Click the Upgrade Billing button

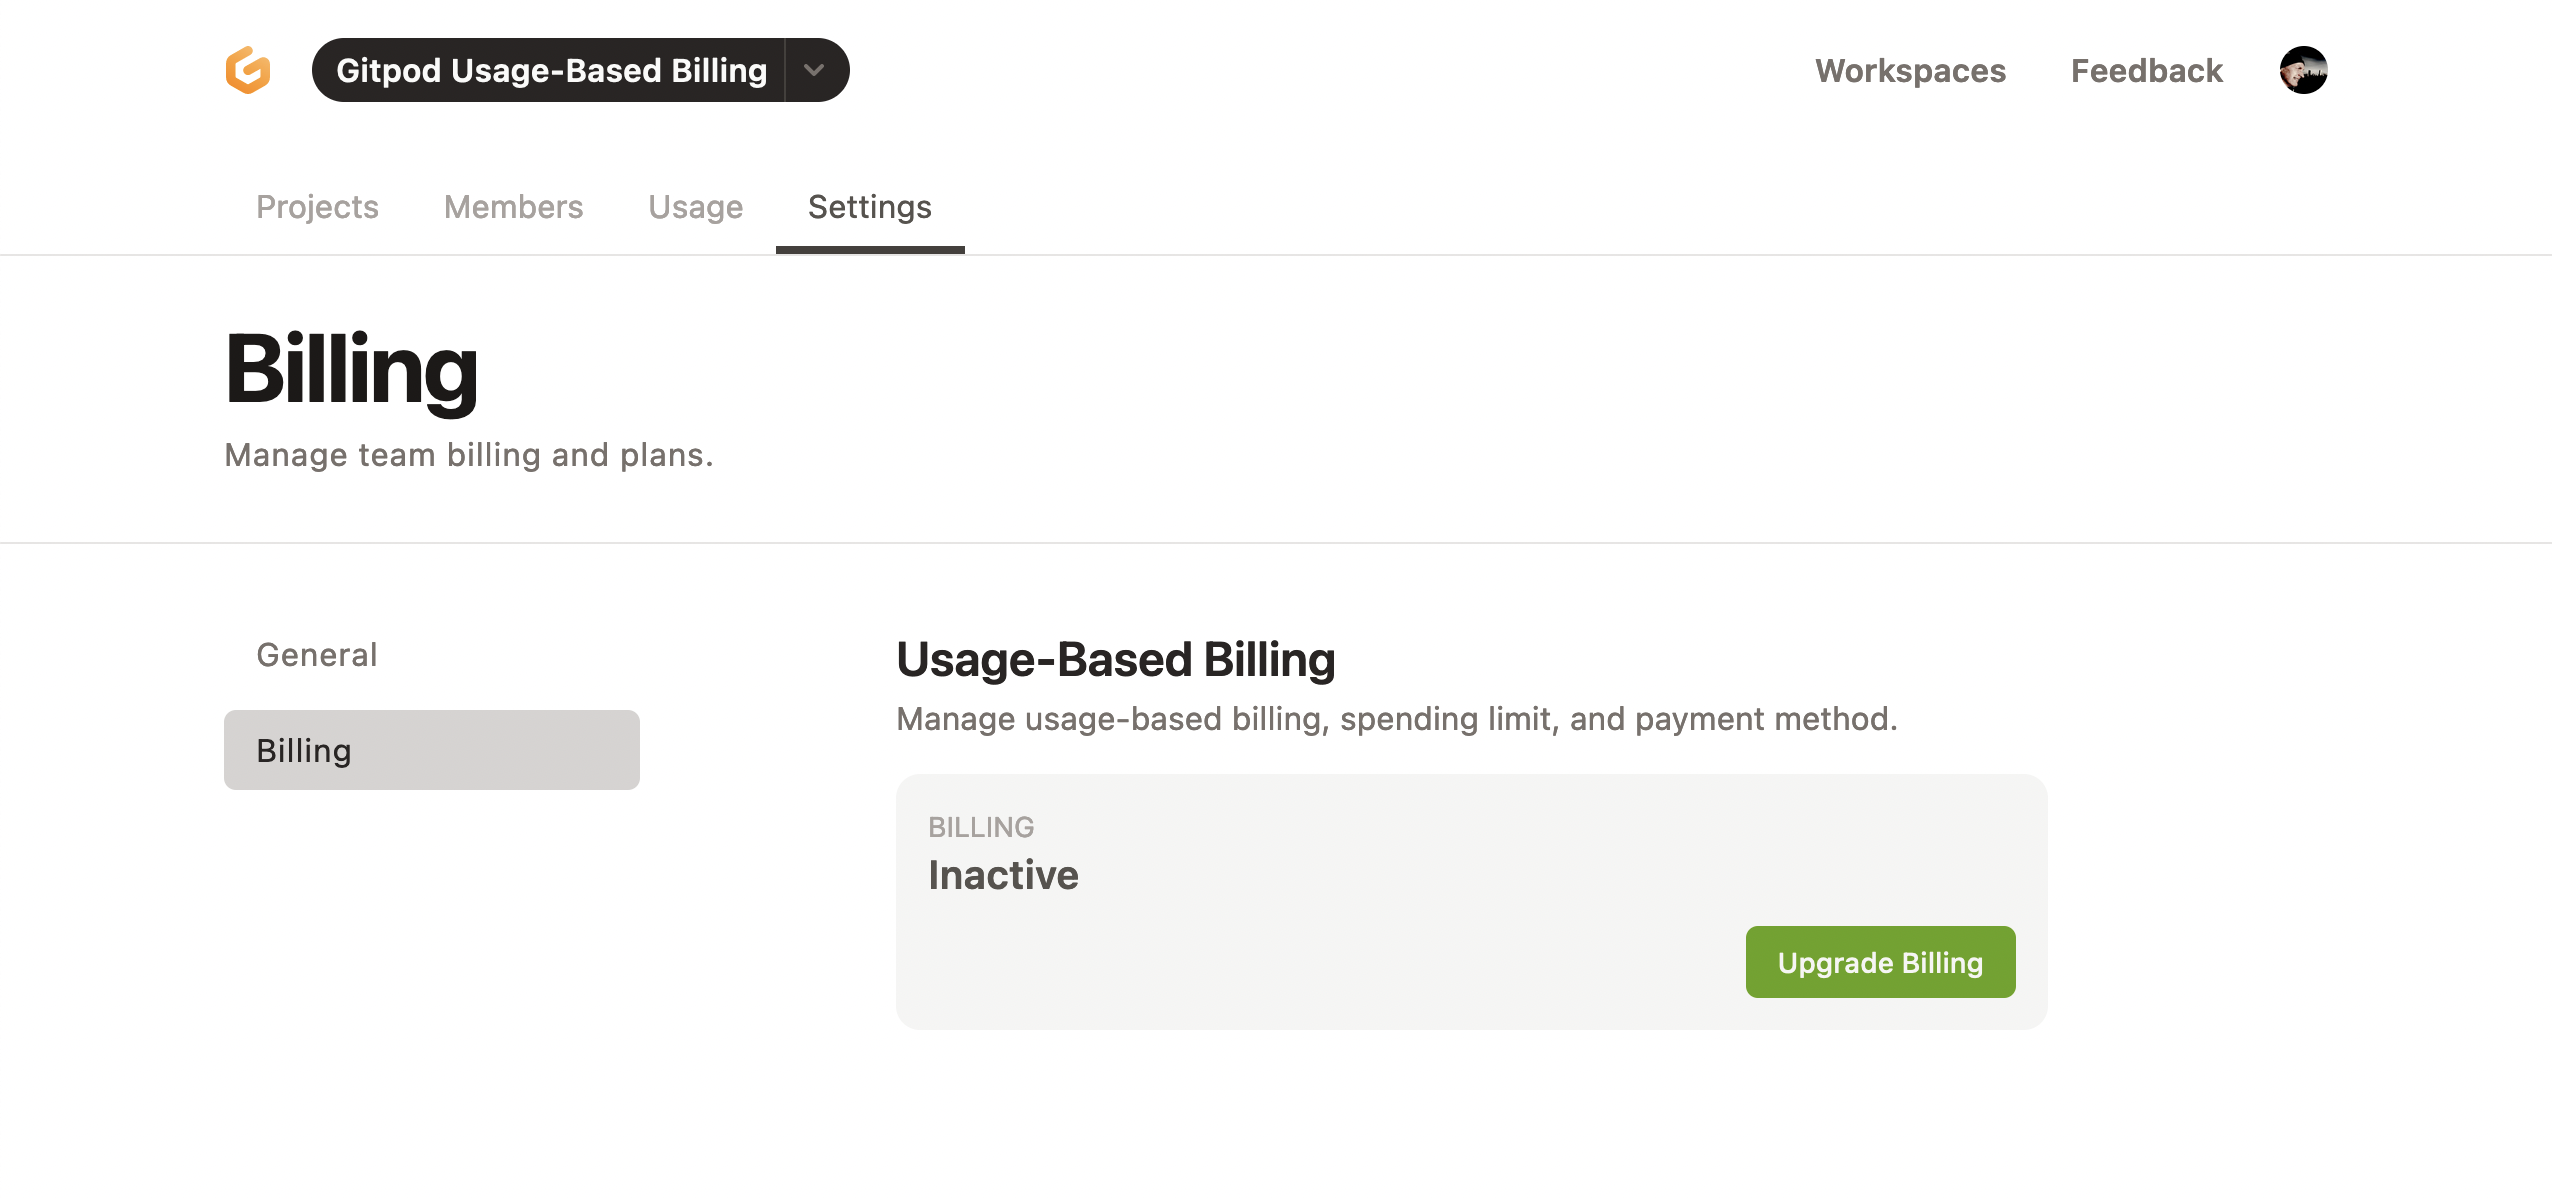pyautogui.click(x=1880, y=961)
